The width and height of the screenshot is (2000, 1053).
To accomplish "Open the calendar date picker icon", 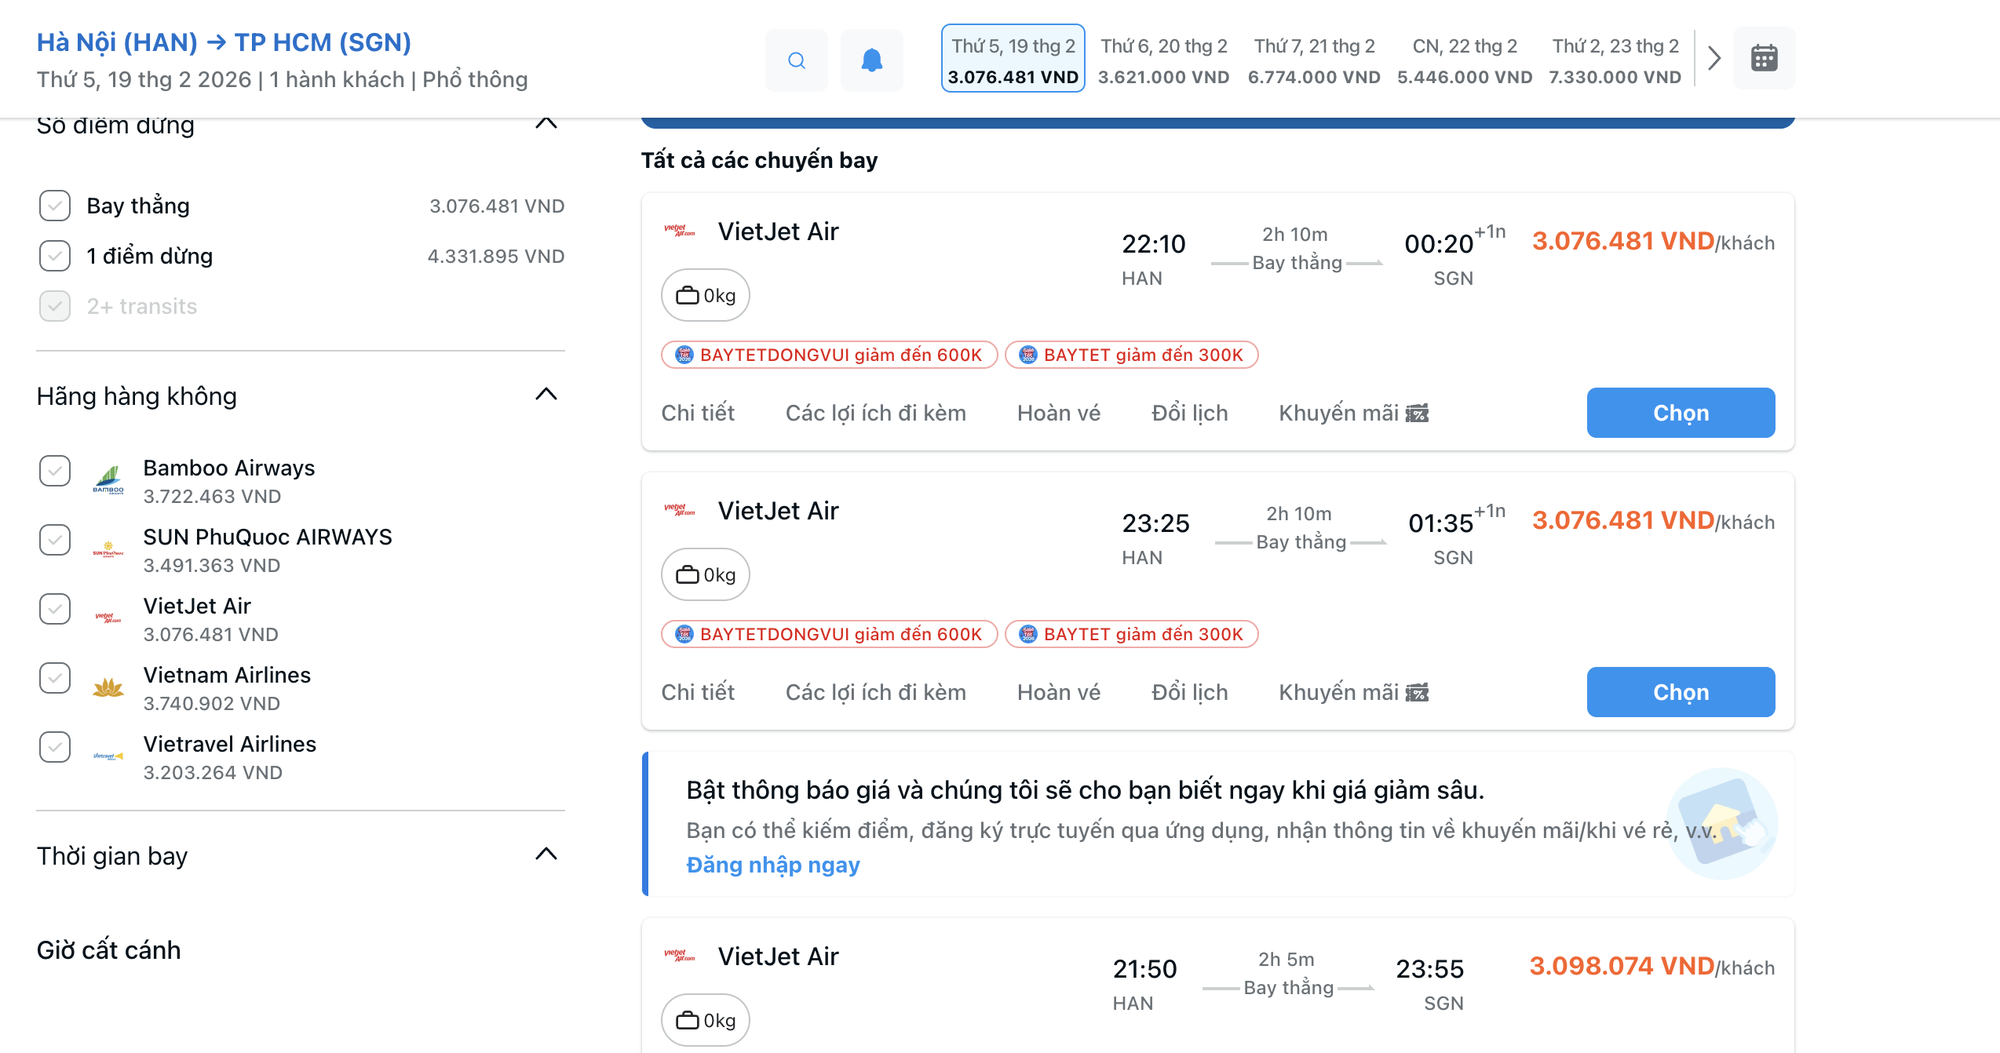I will click(x=1764, y=59).
